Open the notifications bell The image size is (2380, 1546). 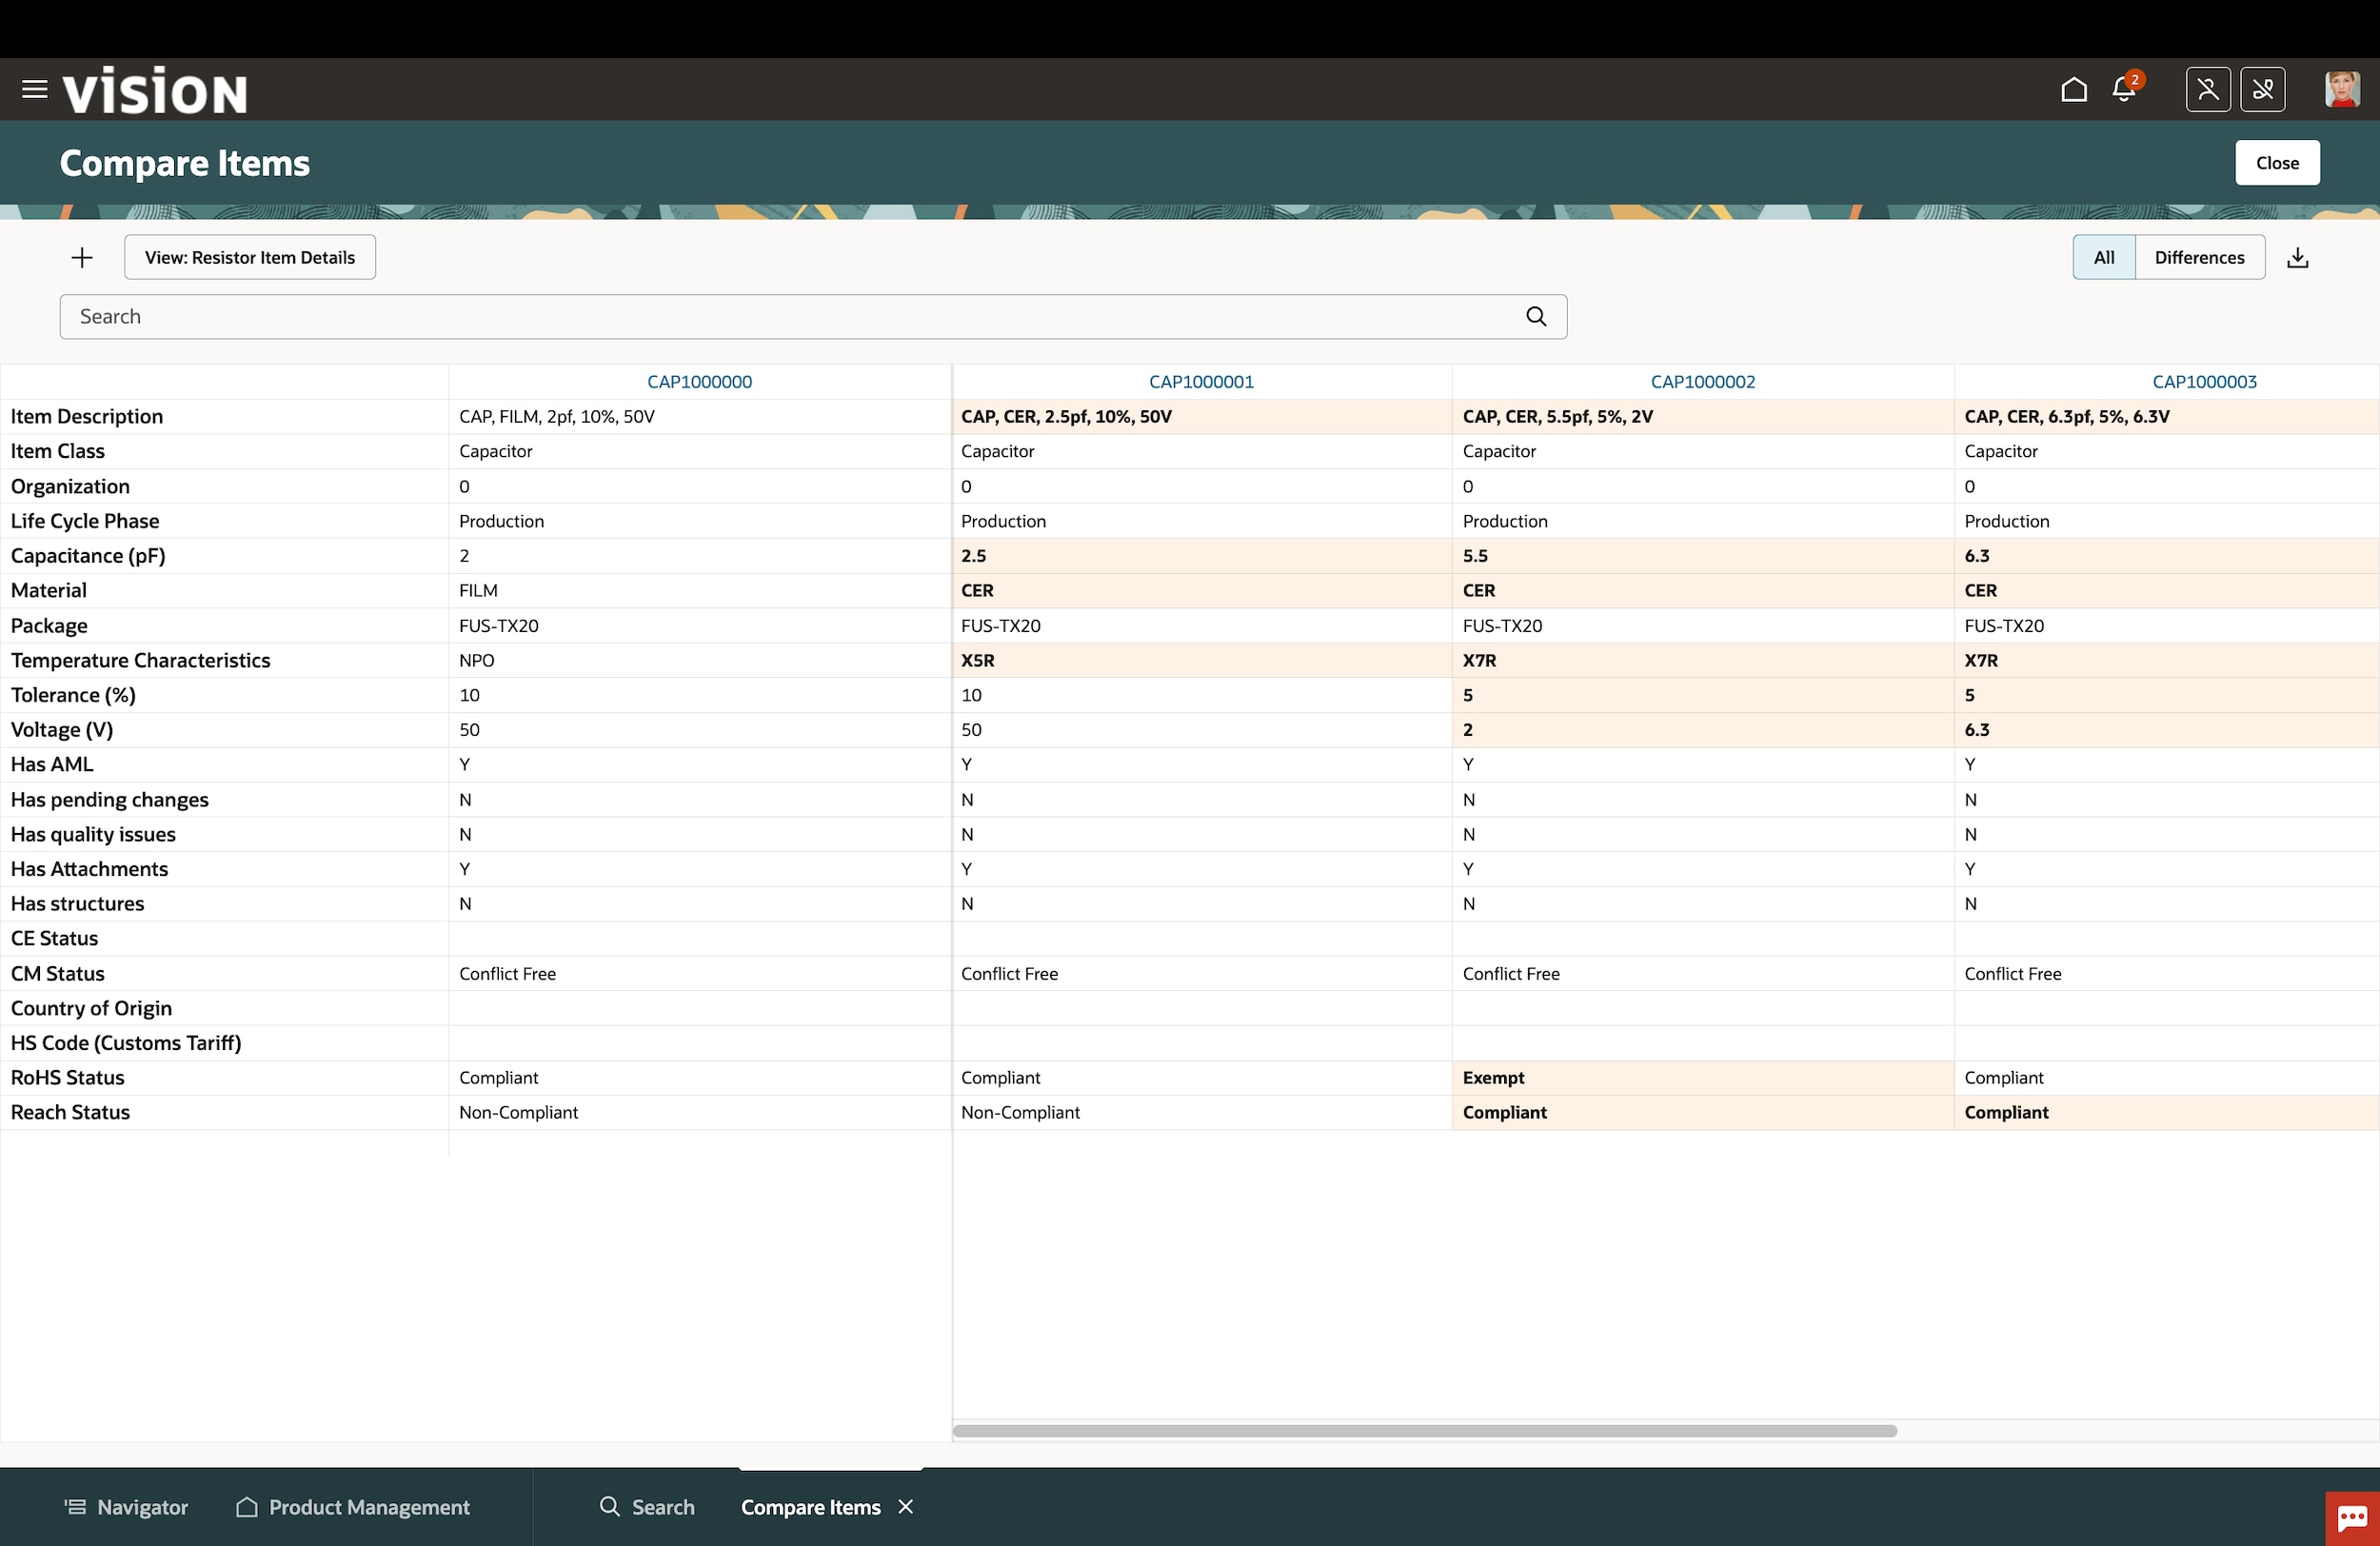(2124, 90)
